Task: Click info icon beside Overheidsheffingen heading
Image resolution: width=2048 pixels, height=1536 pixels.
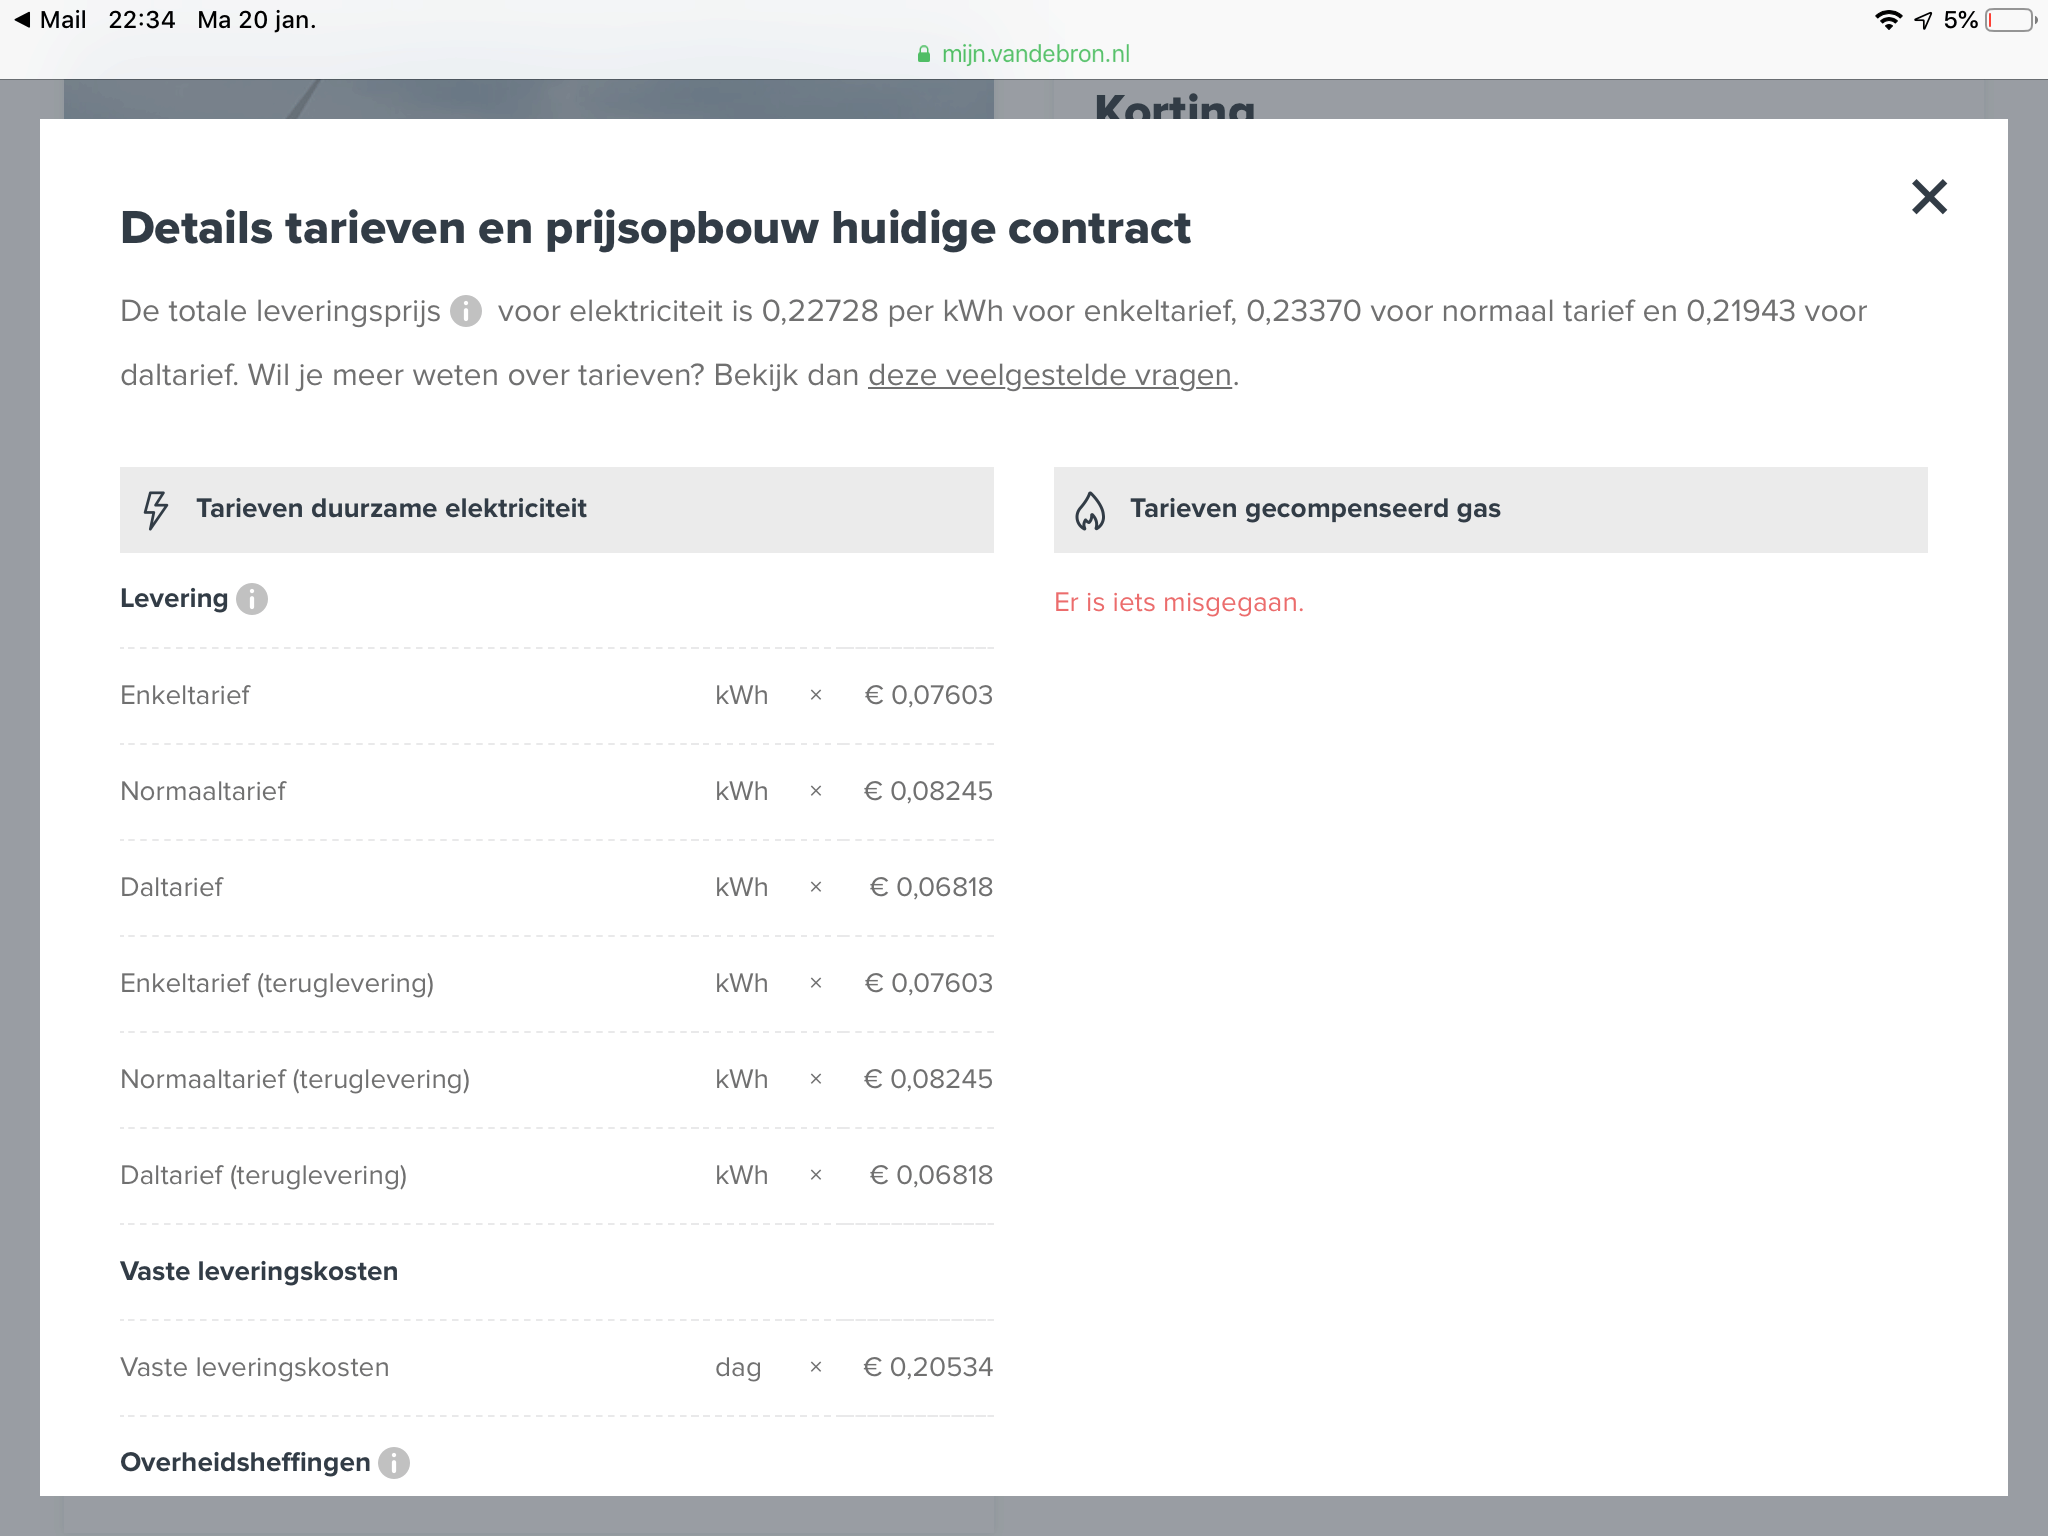Action: point(394,1463)
